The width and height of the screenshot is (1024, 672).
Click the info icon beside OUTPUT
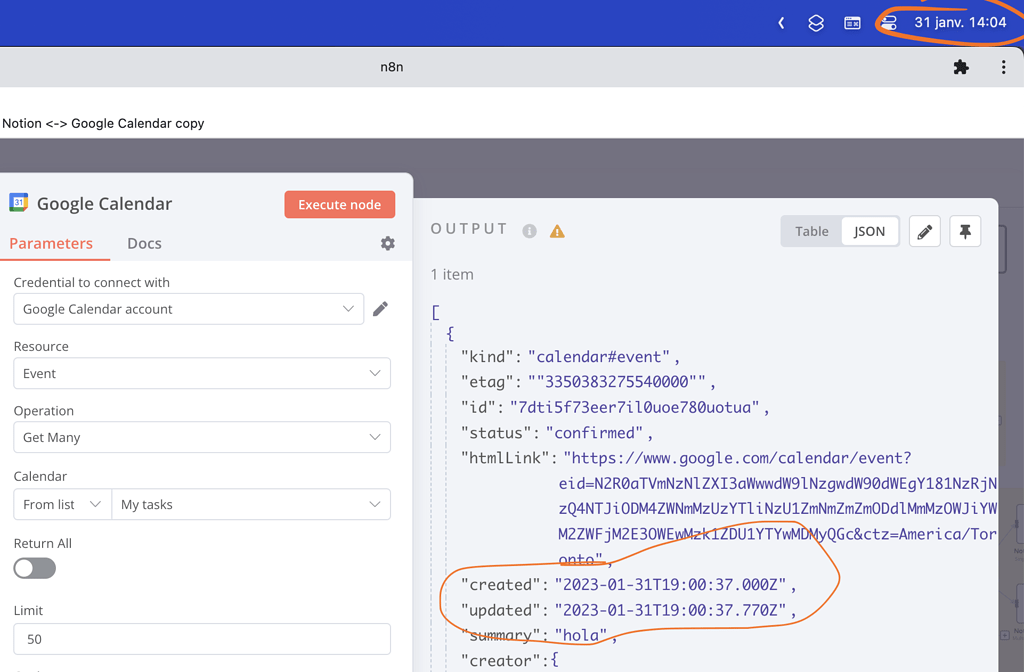click(x=529, y=230)
